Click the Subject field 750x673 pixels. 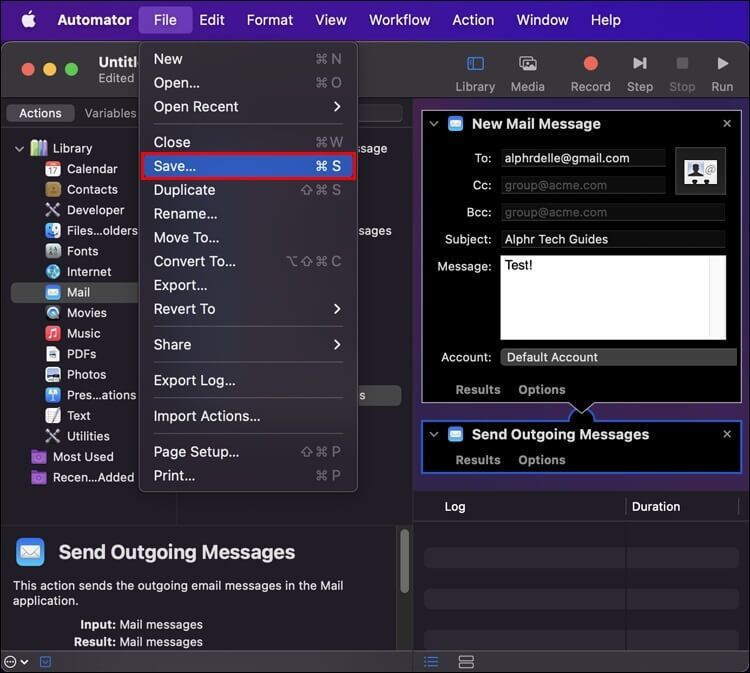tap(613, 239)
